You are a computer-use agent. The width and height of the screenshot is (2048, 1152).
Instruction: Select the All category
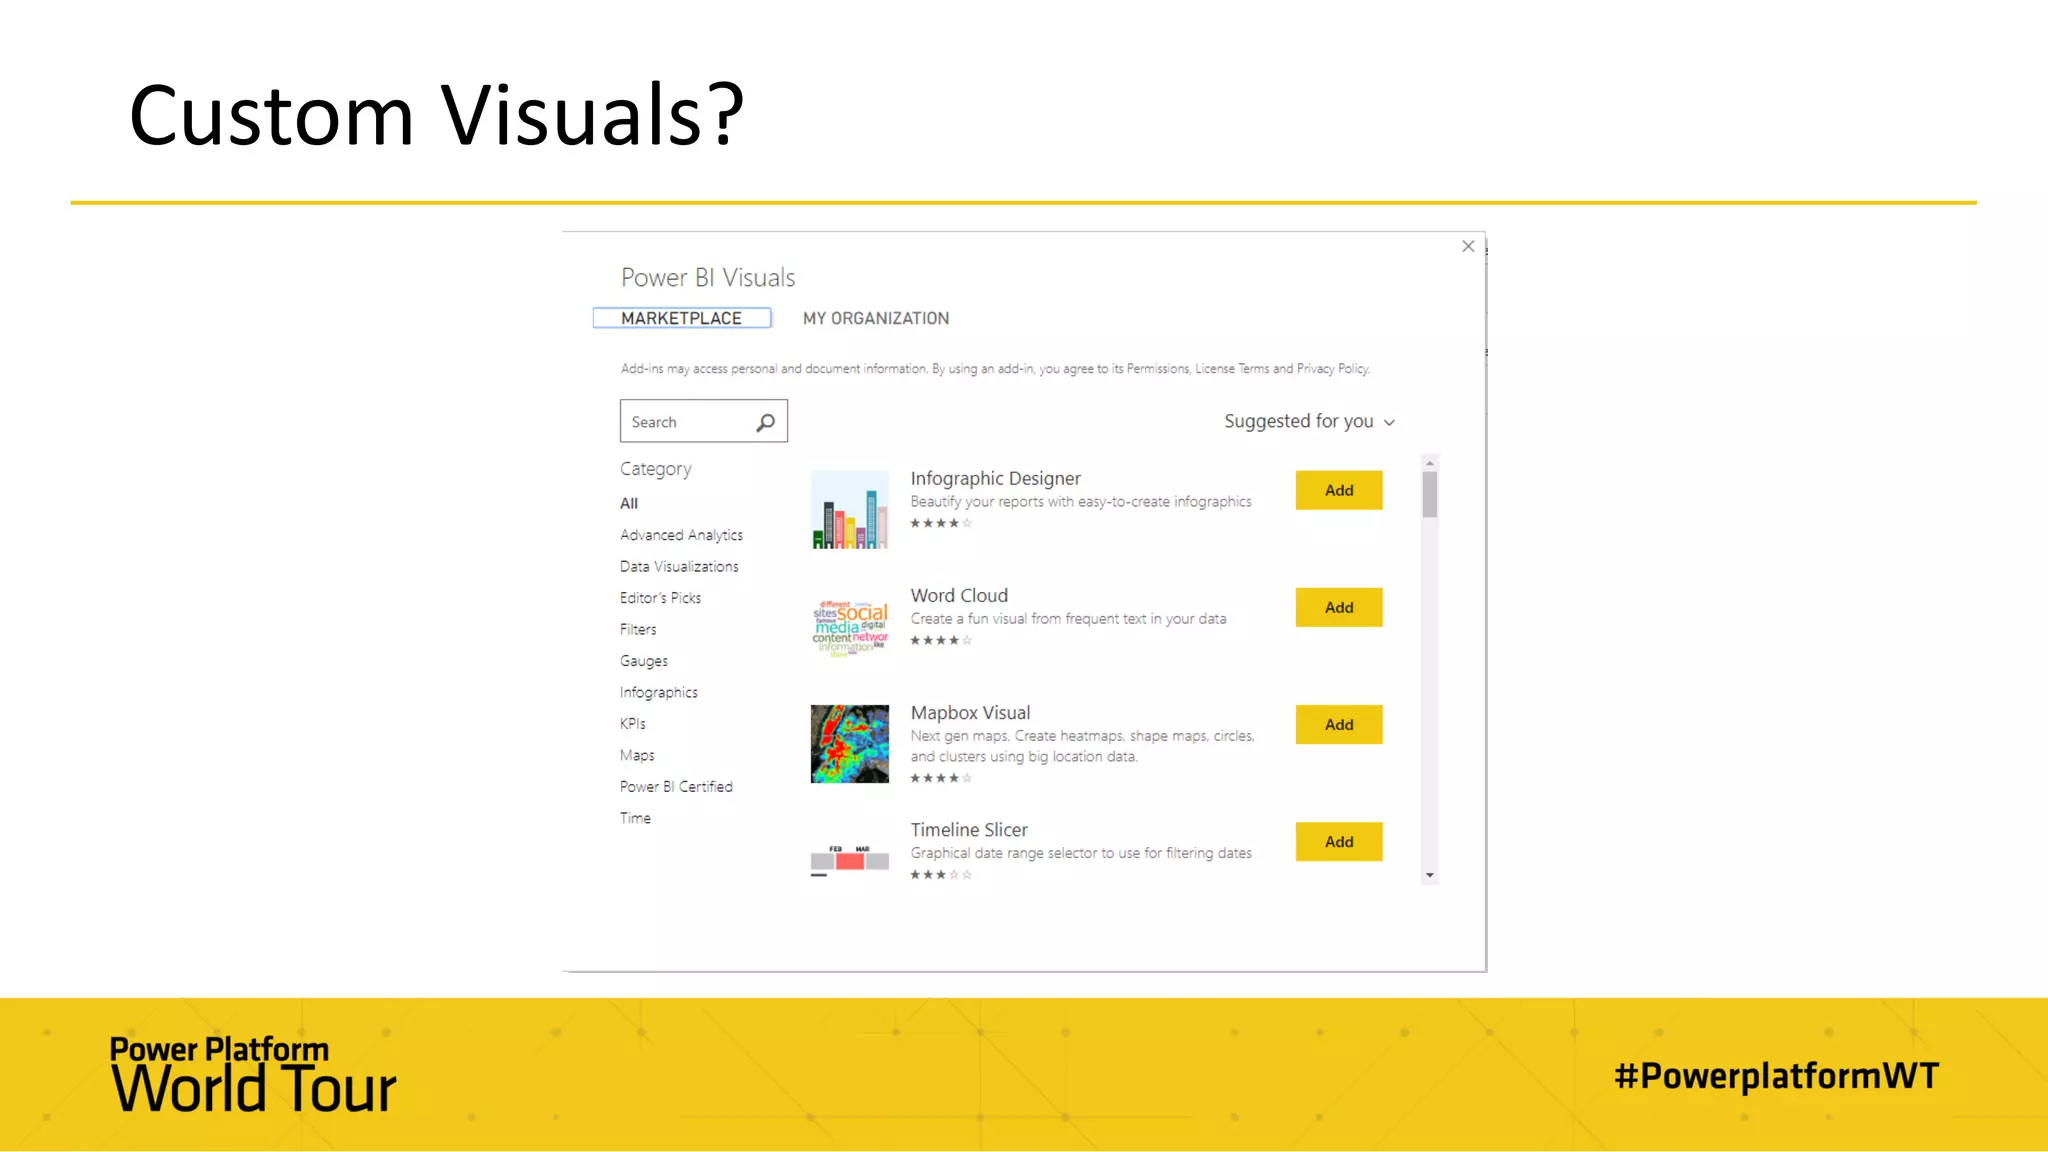click(x=629, y=503)
